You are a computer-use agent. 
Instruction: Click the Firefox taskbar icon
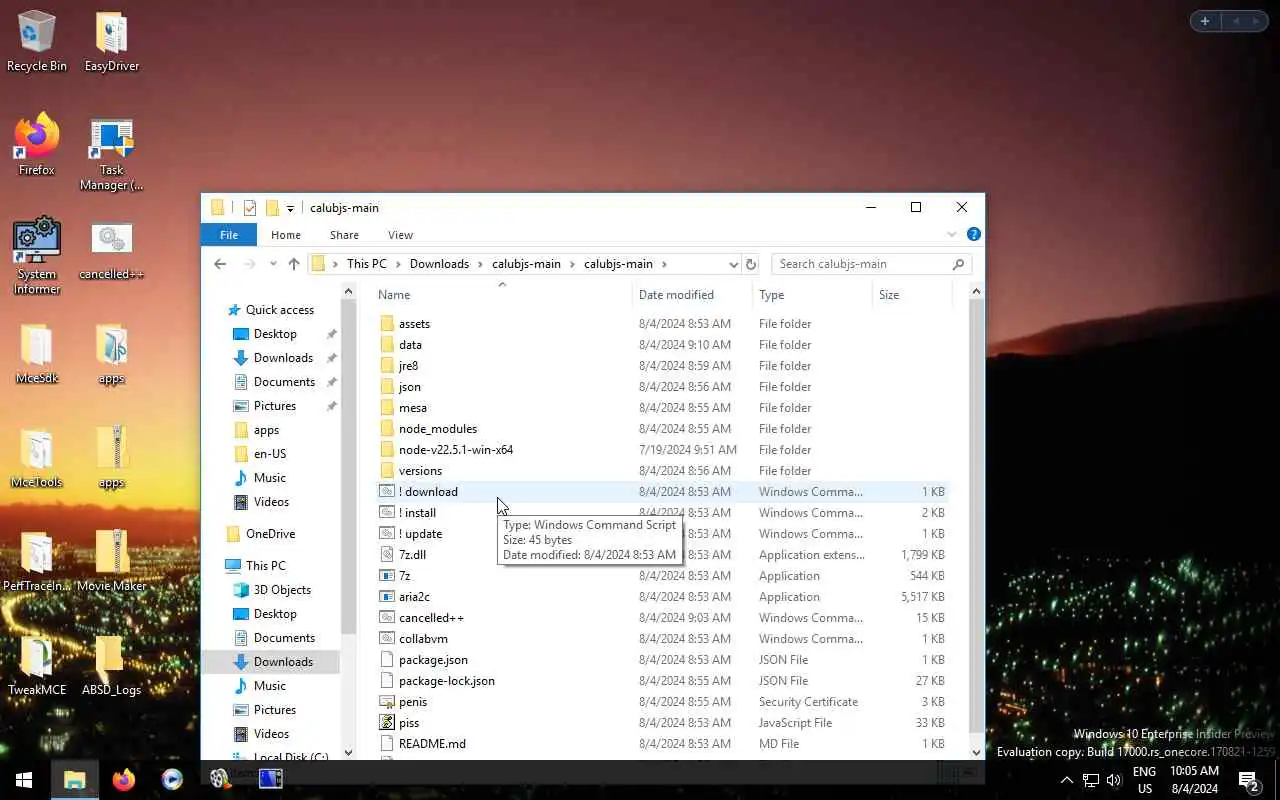[123, 780]
